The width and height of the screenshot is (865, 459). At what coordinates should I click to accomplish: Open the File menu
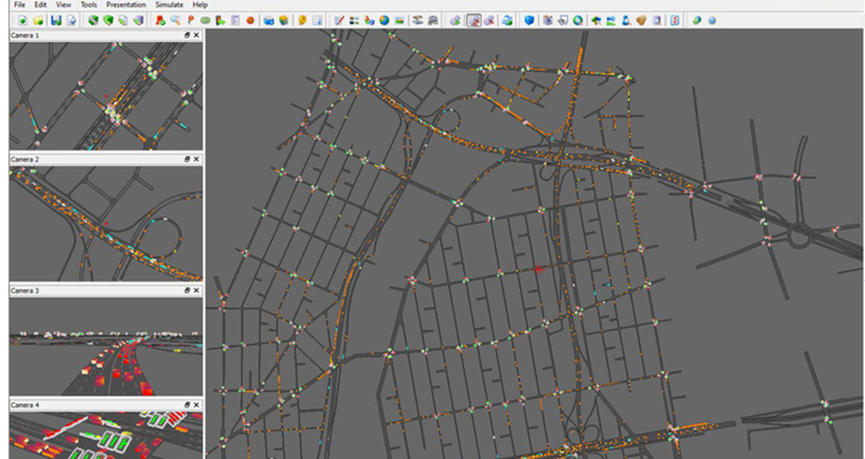click(19, 4)
